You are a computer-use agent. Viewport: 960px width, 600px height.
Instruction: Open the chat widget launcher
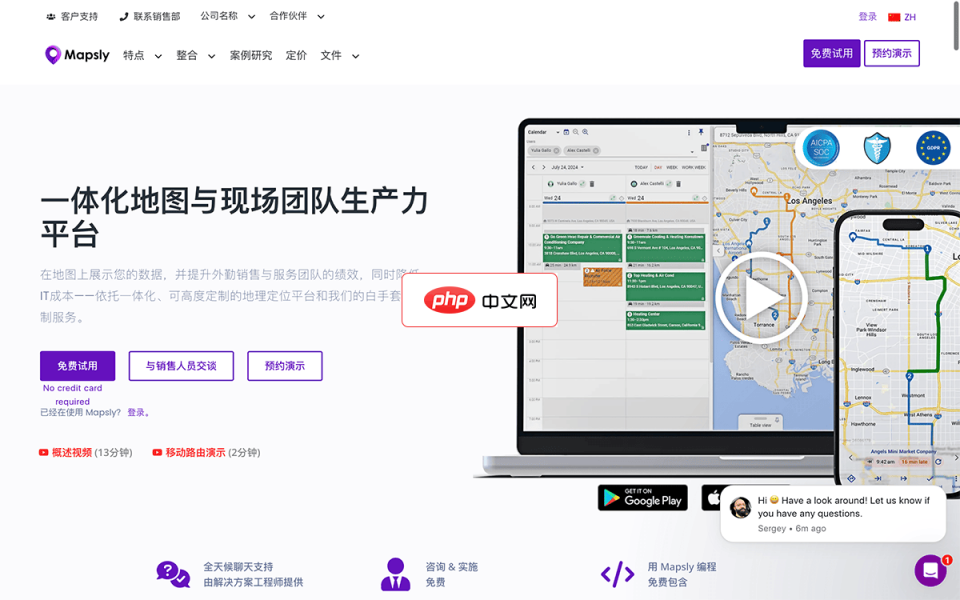click(931, 570)
